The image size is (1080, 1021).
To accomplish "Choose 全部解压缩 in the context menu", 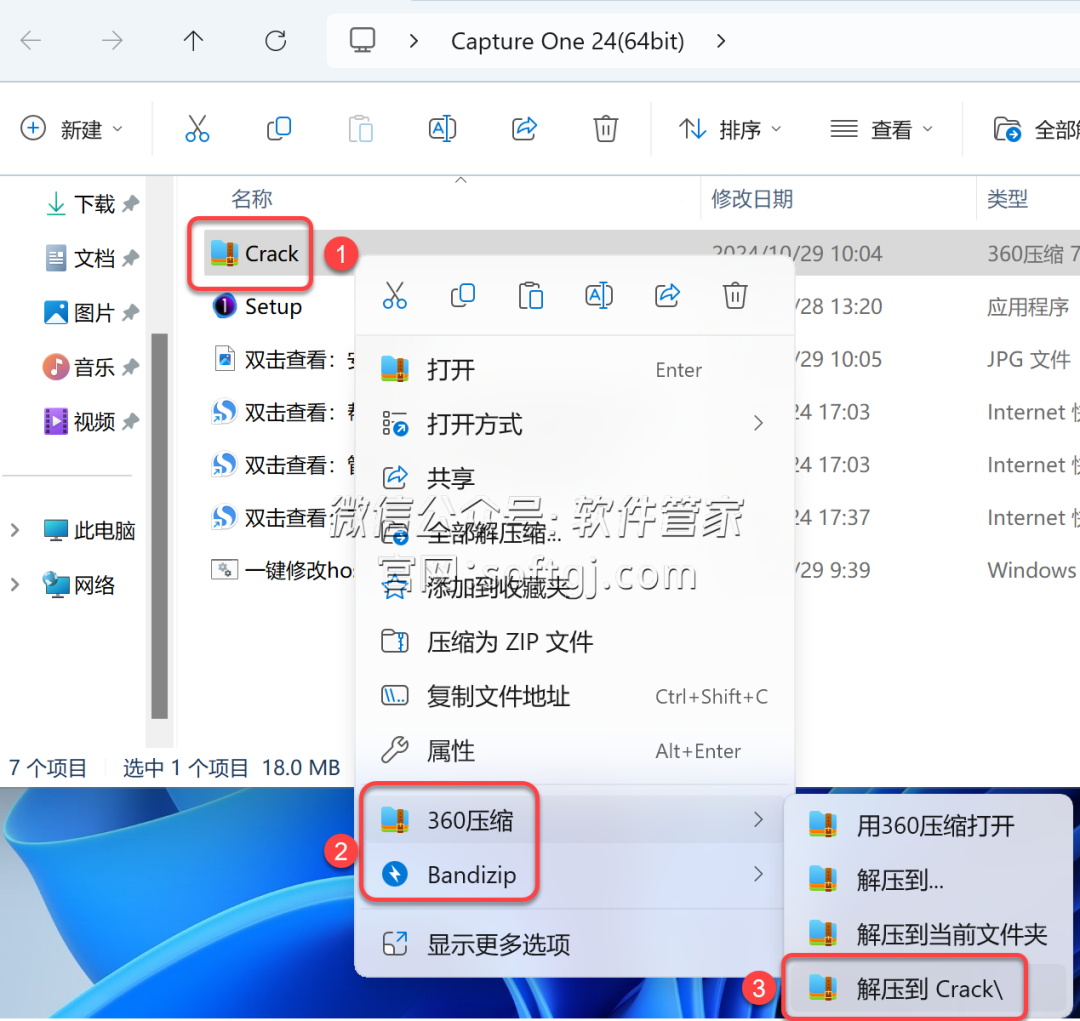I will pyautogui.click(x=574, y=533).
